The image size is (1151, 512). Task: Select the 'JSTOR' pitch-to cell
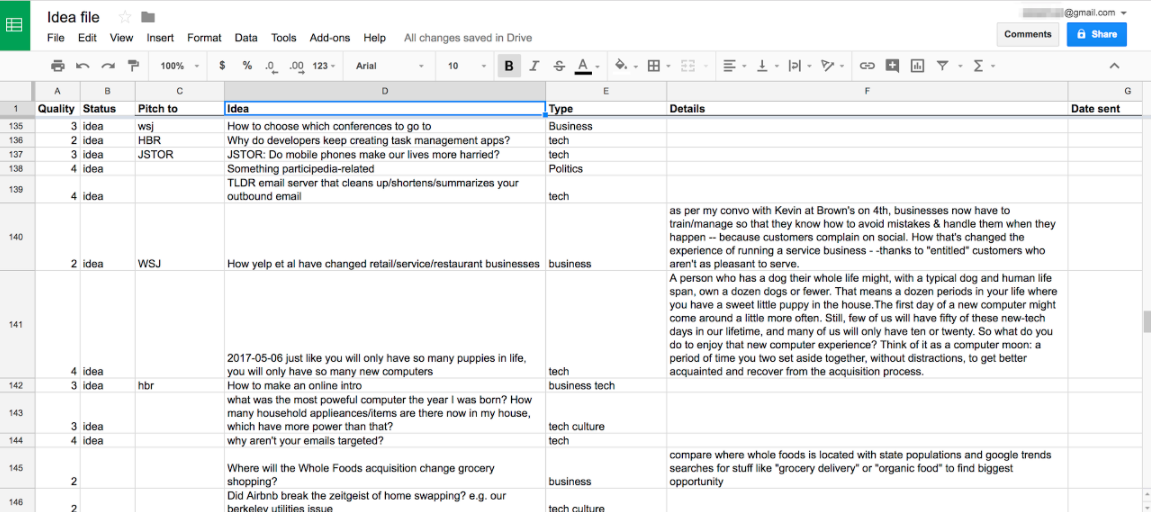coord(180,154)
